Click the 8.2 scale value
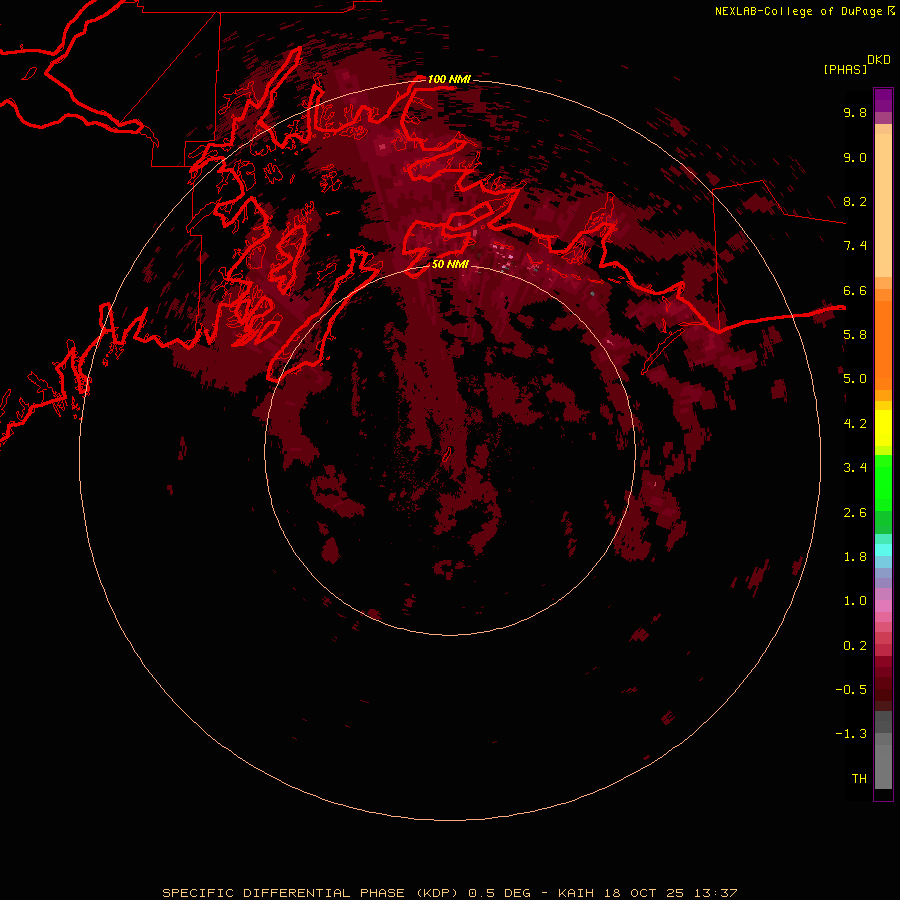Image resolution: width=900 pixels, height=900 pixels. [x=855, y=201]
